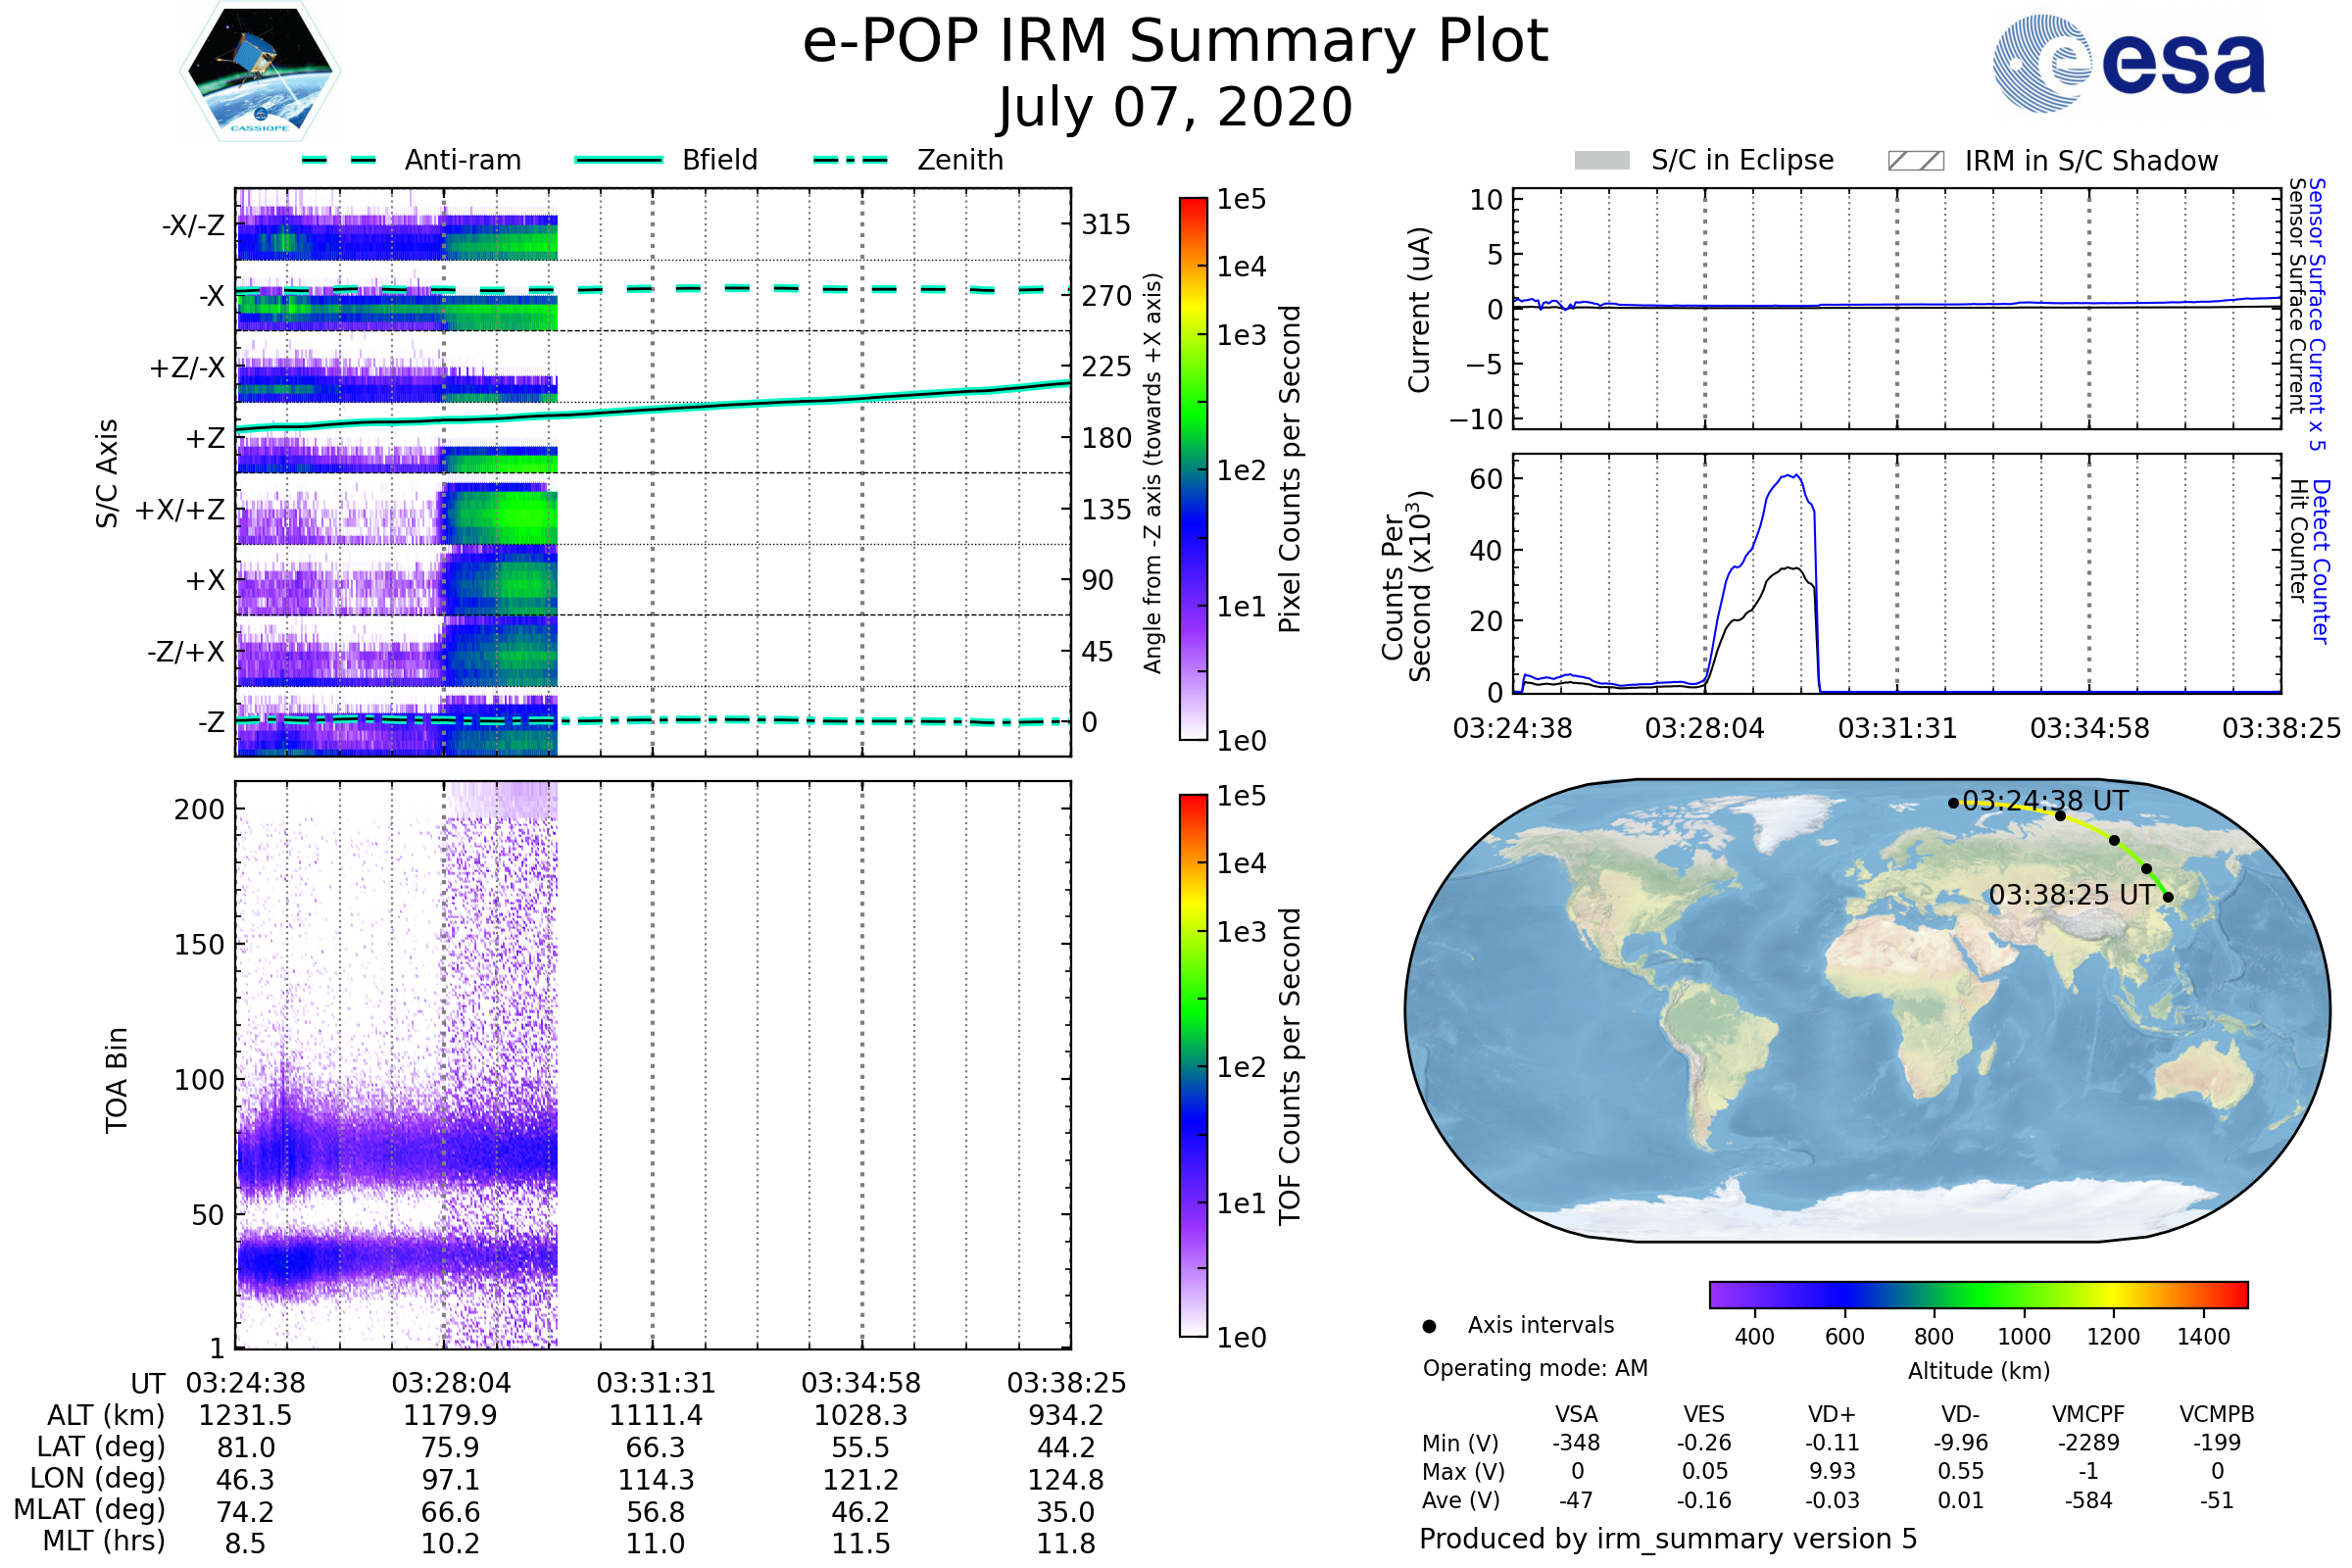The image size is (2352, 1568).
Task: Click the Bfield solid legend line
Action: pos(618,160)
